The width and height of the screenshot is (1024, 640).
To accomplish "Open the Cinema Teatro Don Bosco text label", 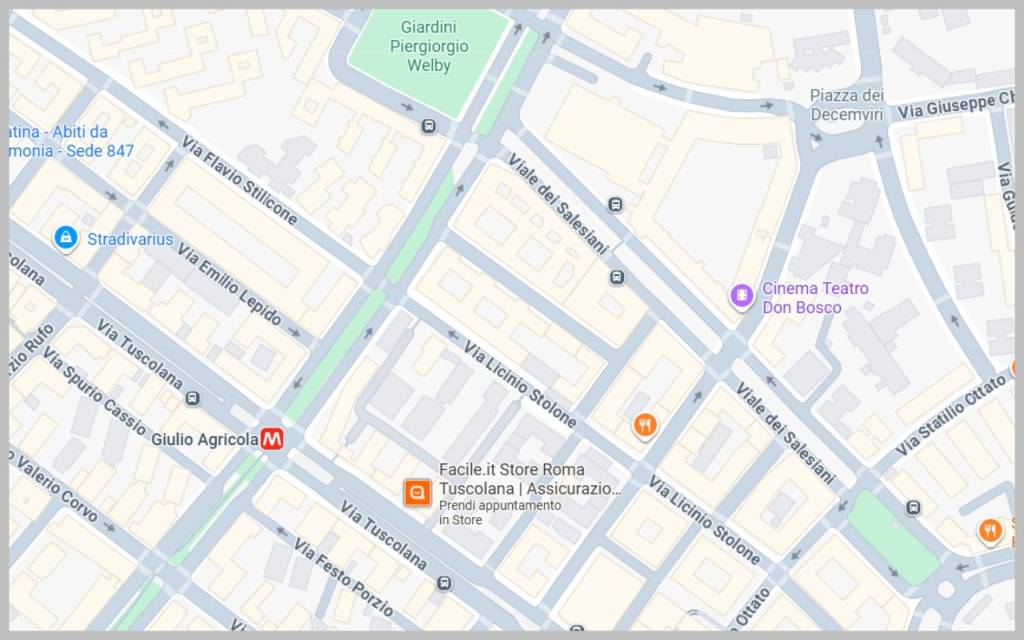I will point(815,298).
